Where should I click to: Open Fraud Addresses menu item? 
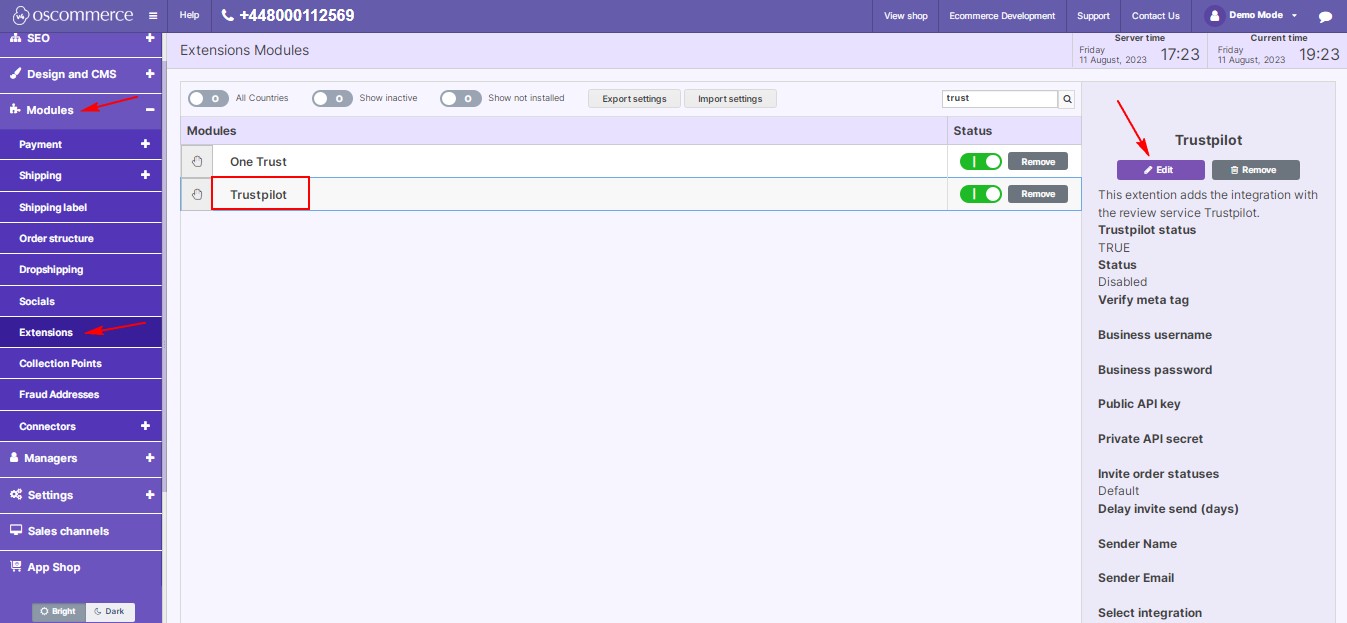pyautogui.click(x=80, y=394)
